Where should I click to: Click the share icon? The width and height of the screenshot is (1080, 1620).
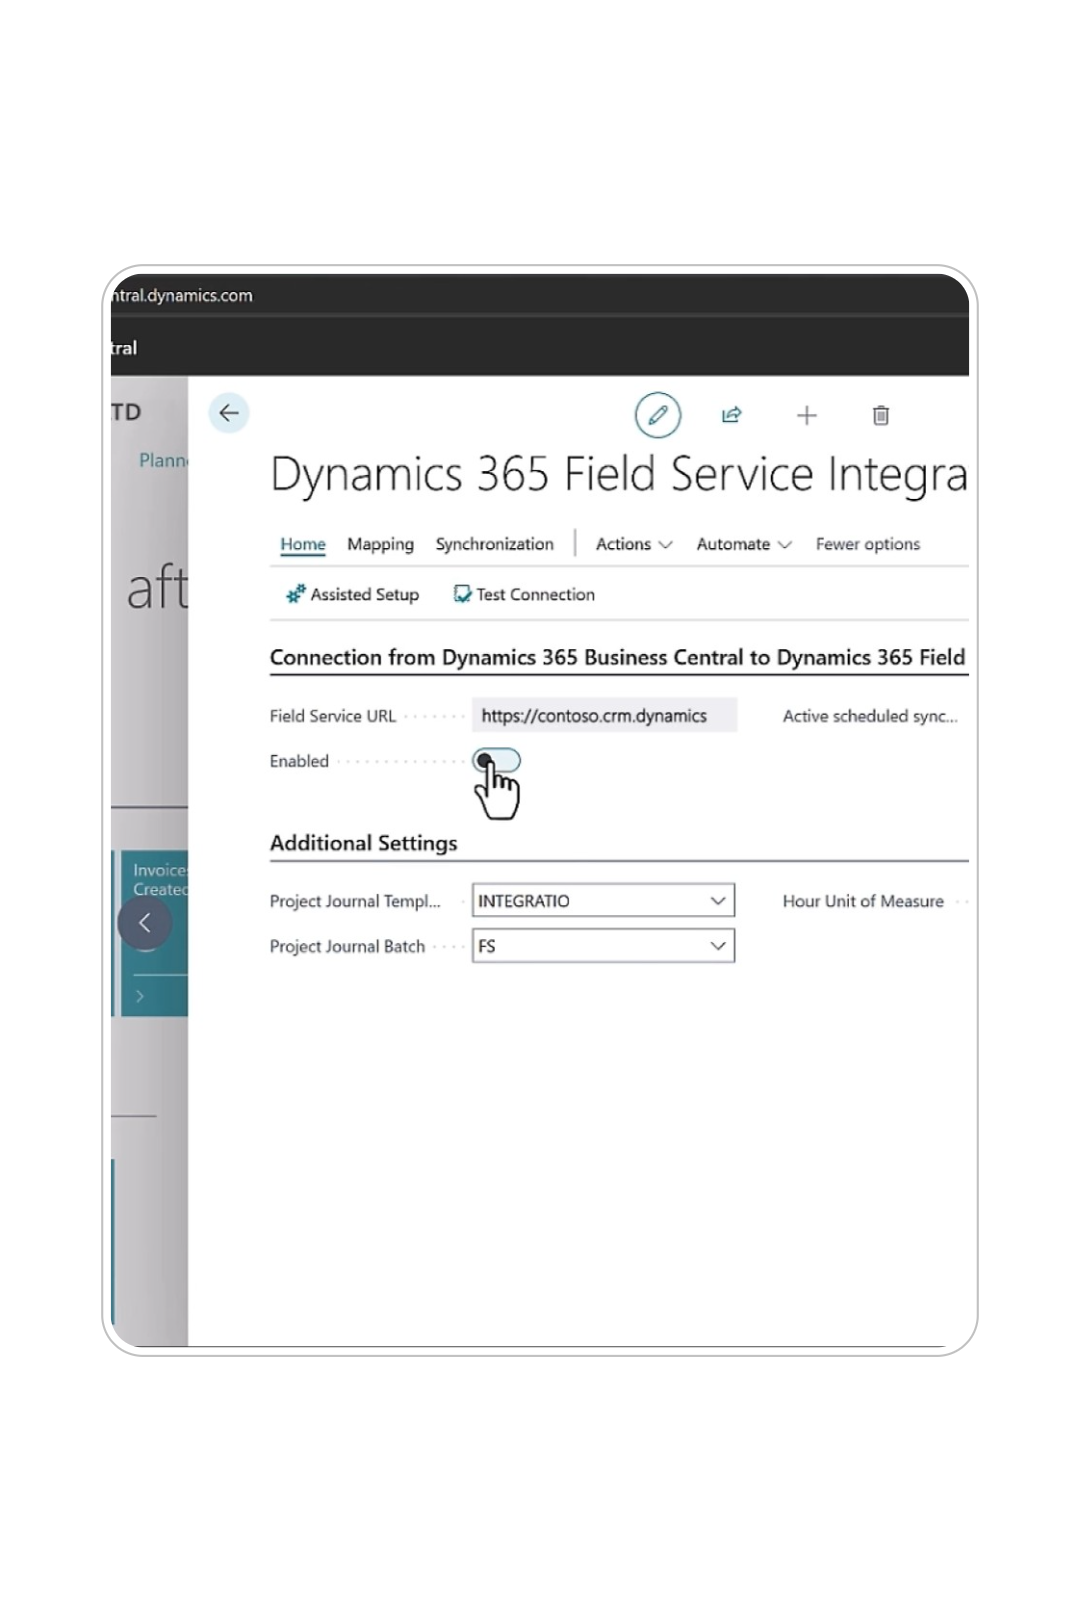pyautogui.click(x=732, y=415)
